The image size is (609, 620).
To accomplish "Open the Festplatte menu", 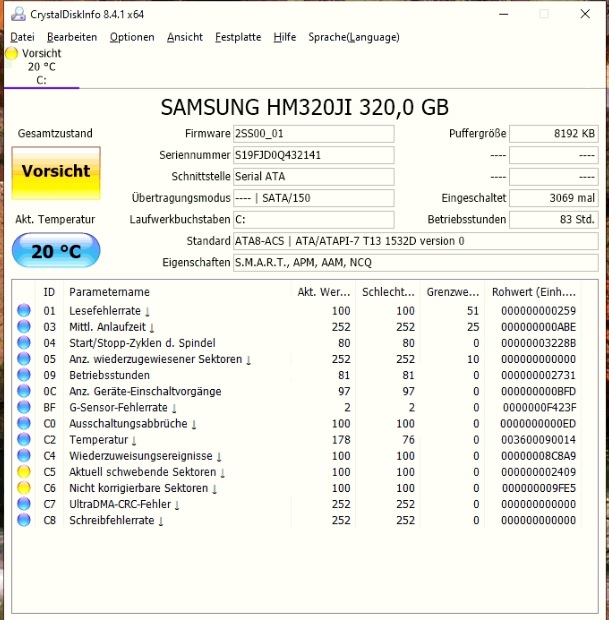I will (x=238, y=37).
